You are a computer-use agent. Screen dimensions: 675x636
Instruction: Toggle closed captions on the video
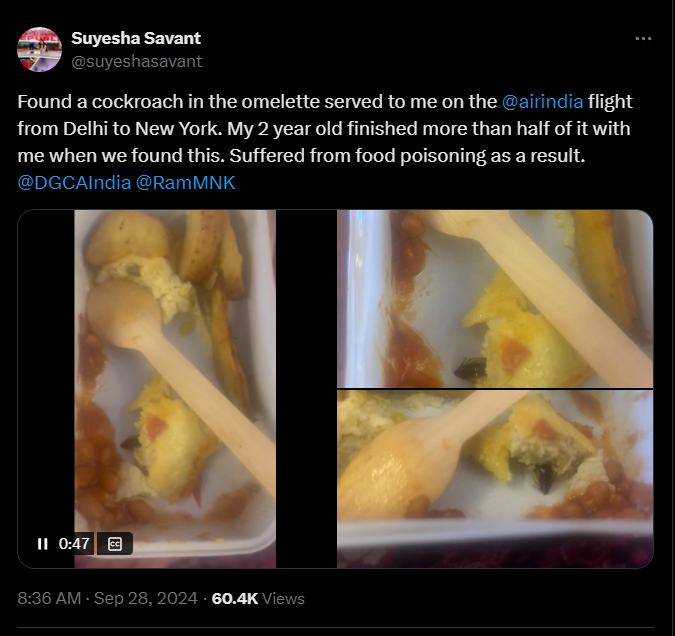pyautogui.click(x=115, y=544)
